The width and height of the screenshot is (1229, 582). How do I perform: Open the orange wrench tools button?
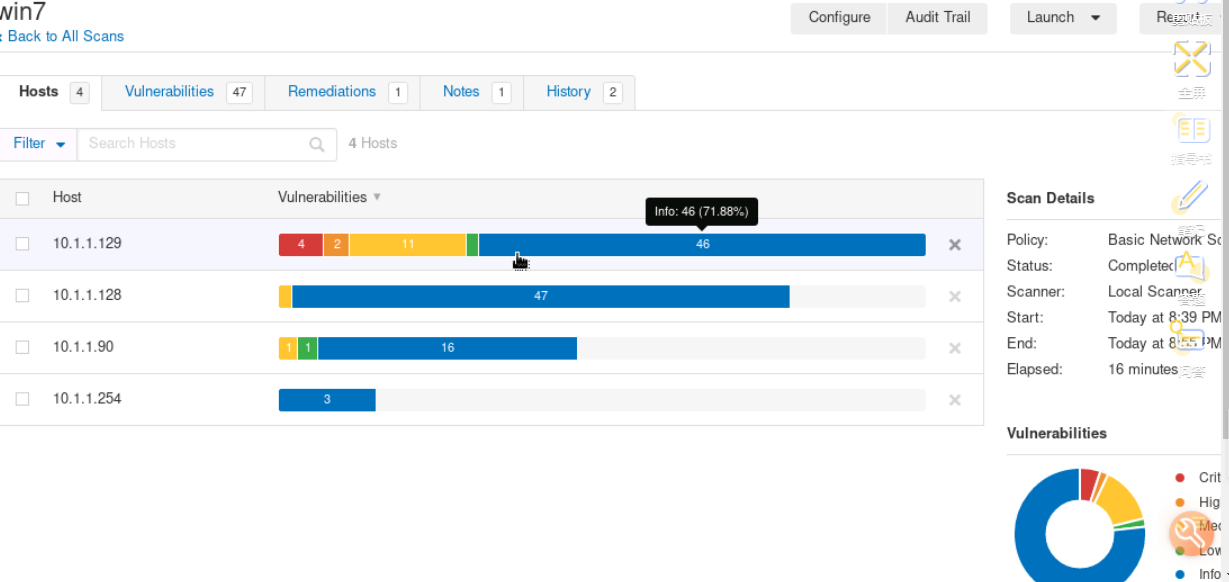coord(1191,534)
